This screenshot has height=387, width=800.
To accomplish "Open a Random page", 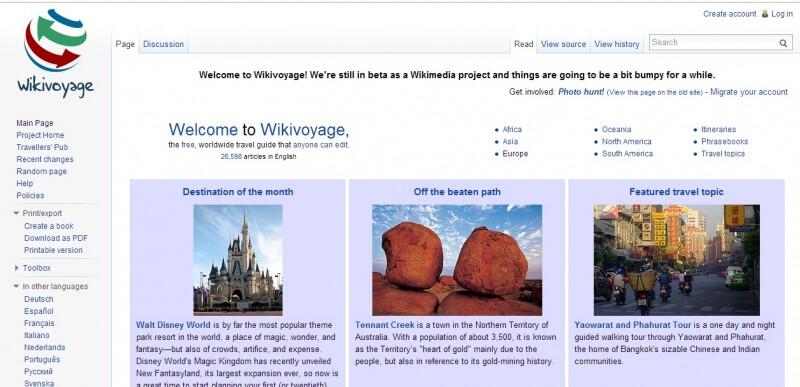I will [x=41, y=171].
